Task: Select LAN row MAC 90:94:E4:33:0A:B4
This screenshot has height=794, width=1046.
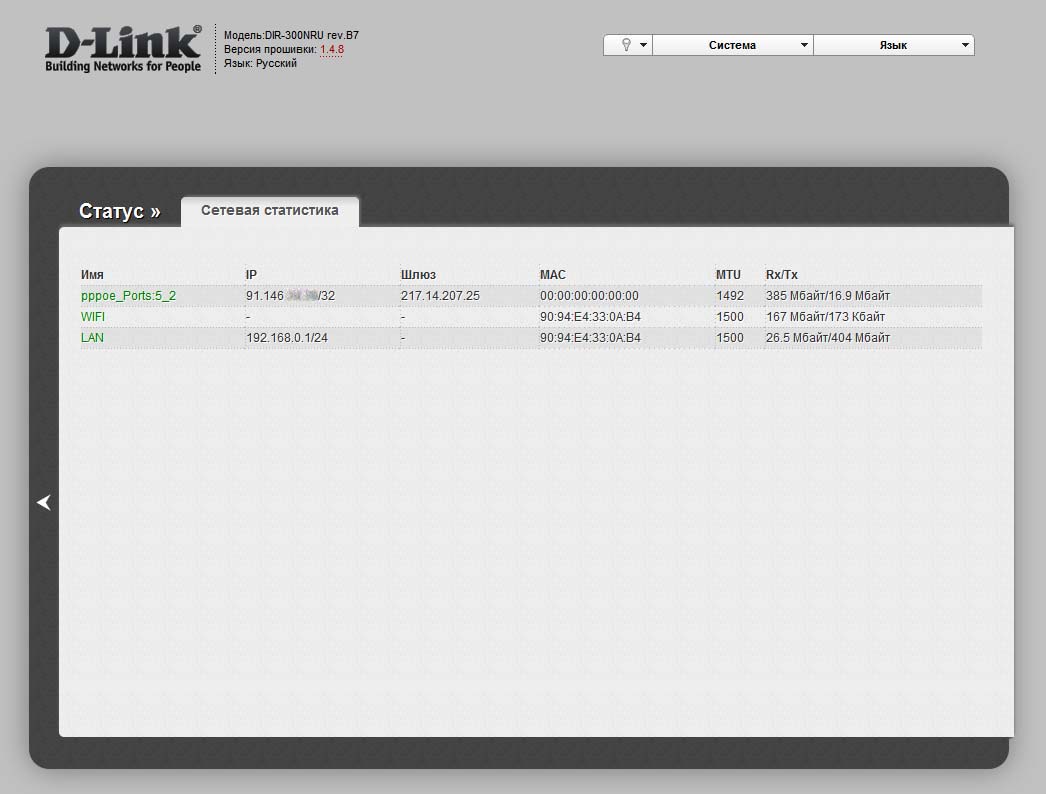Action: (590, 338)
